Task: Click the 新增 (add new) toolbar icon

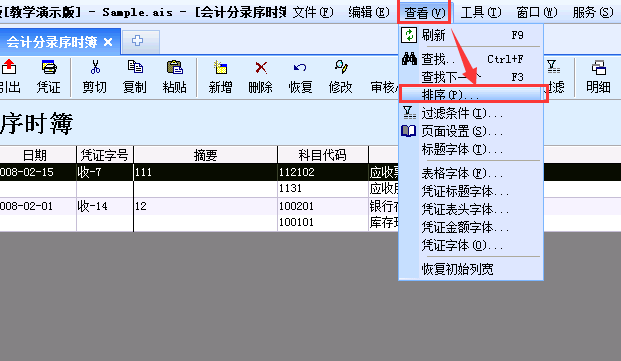Action: pyautogui.click(x=220, y=68)
